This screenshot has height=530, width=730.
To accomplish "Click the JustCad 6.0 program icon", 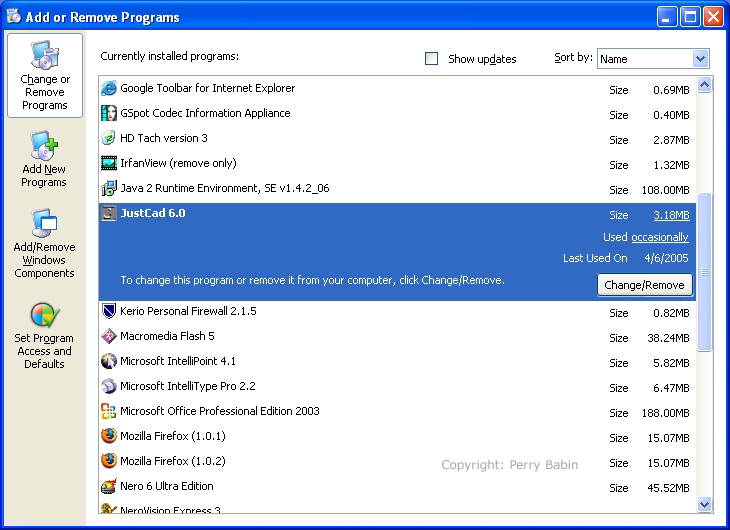I will (x=108, y=213).
